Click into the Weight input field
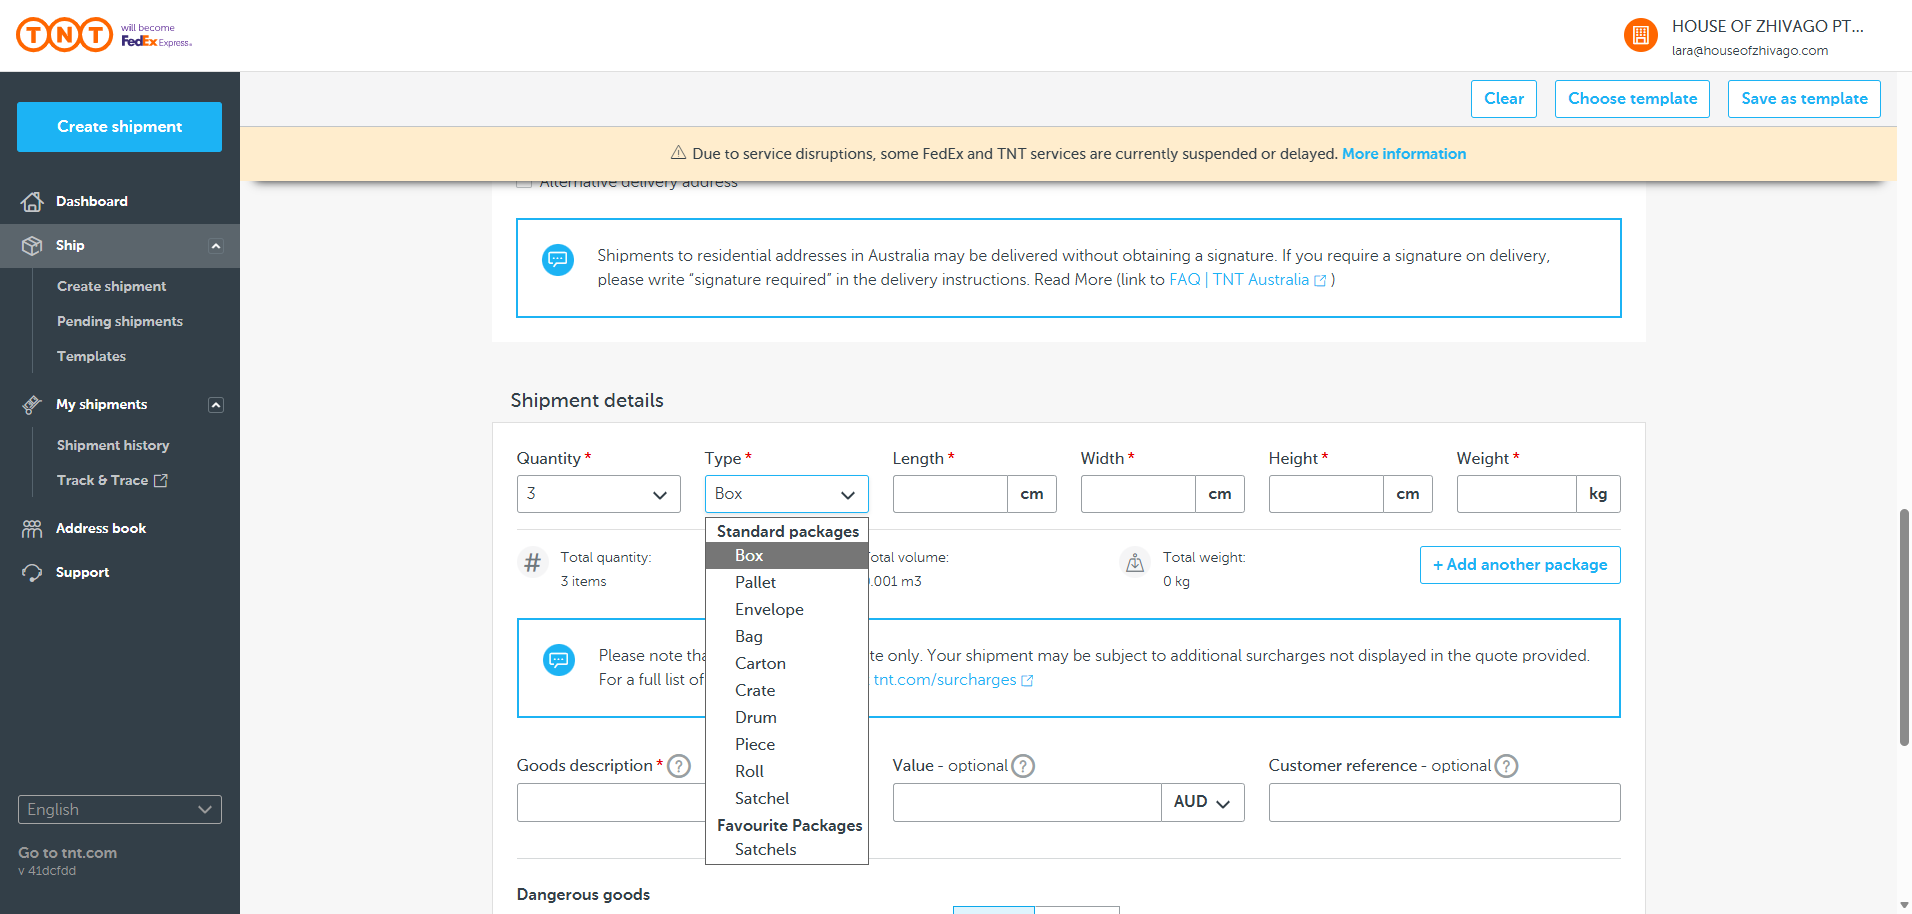The height and width of the screenshot is (914, 1912). click(x=1516, y=494)
